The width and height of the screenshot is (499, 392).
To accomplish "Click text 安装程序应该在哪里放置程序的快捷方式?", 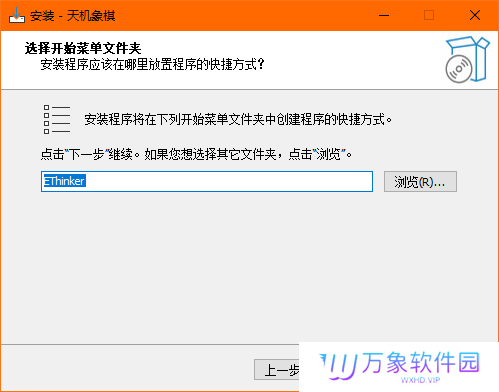I will coord(152,64).
